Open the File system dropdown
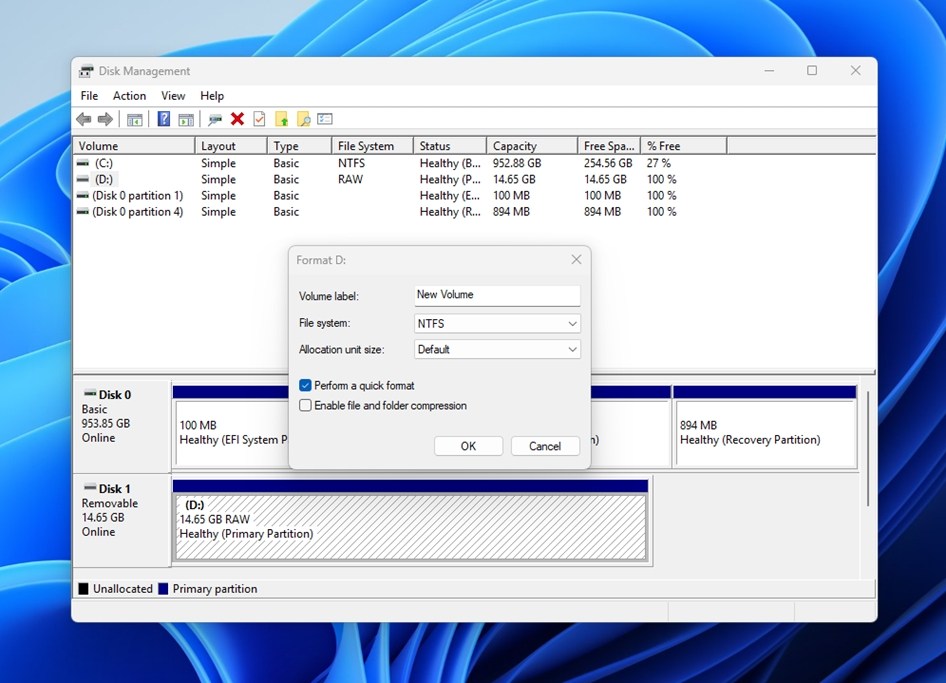 (497, 323)
